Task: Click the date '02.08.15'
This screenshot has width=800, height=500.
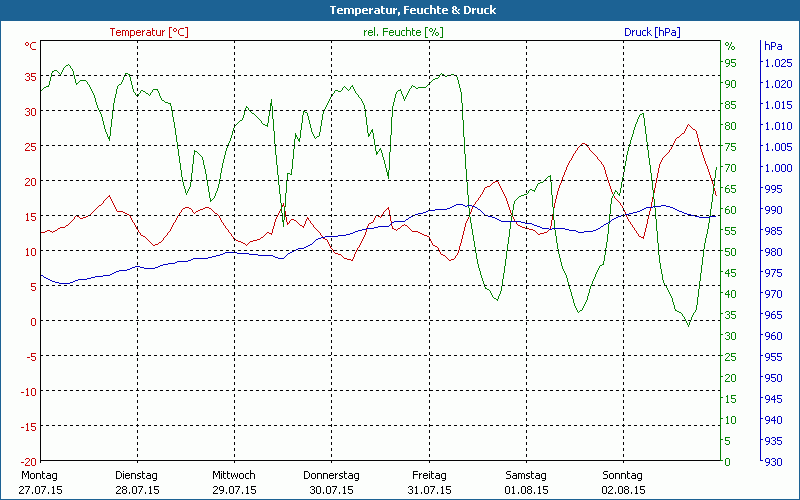Action: [x=623, y=490]
